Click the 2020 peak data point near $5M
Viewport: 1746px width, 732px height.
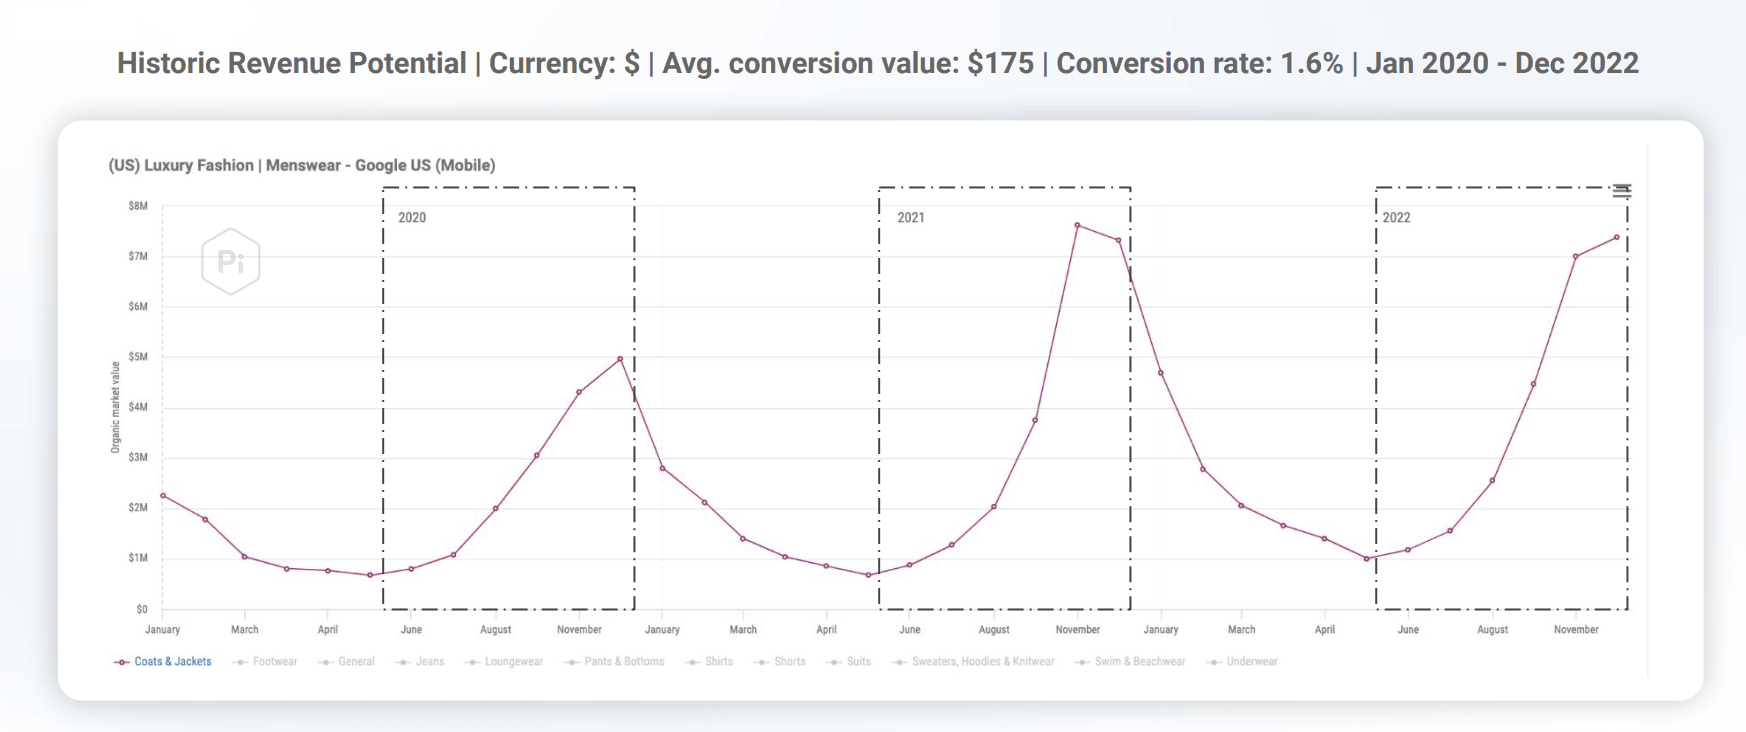620,359
